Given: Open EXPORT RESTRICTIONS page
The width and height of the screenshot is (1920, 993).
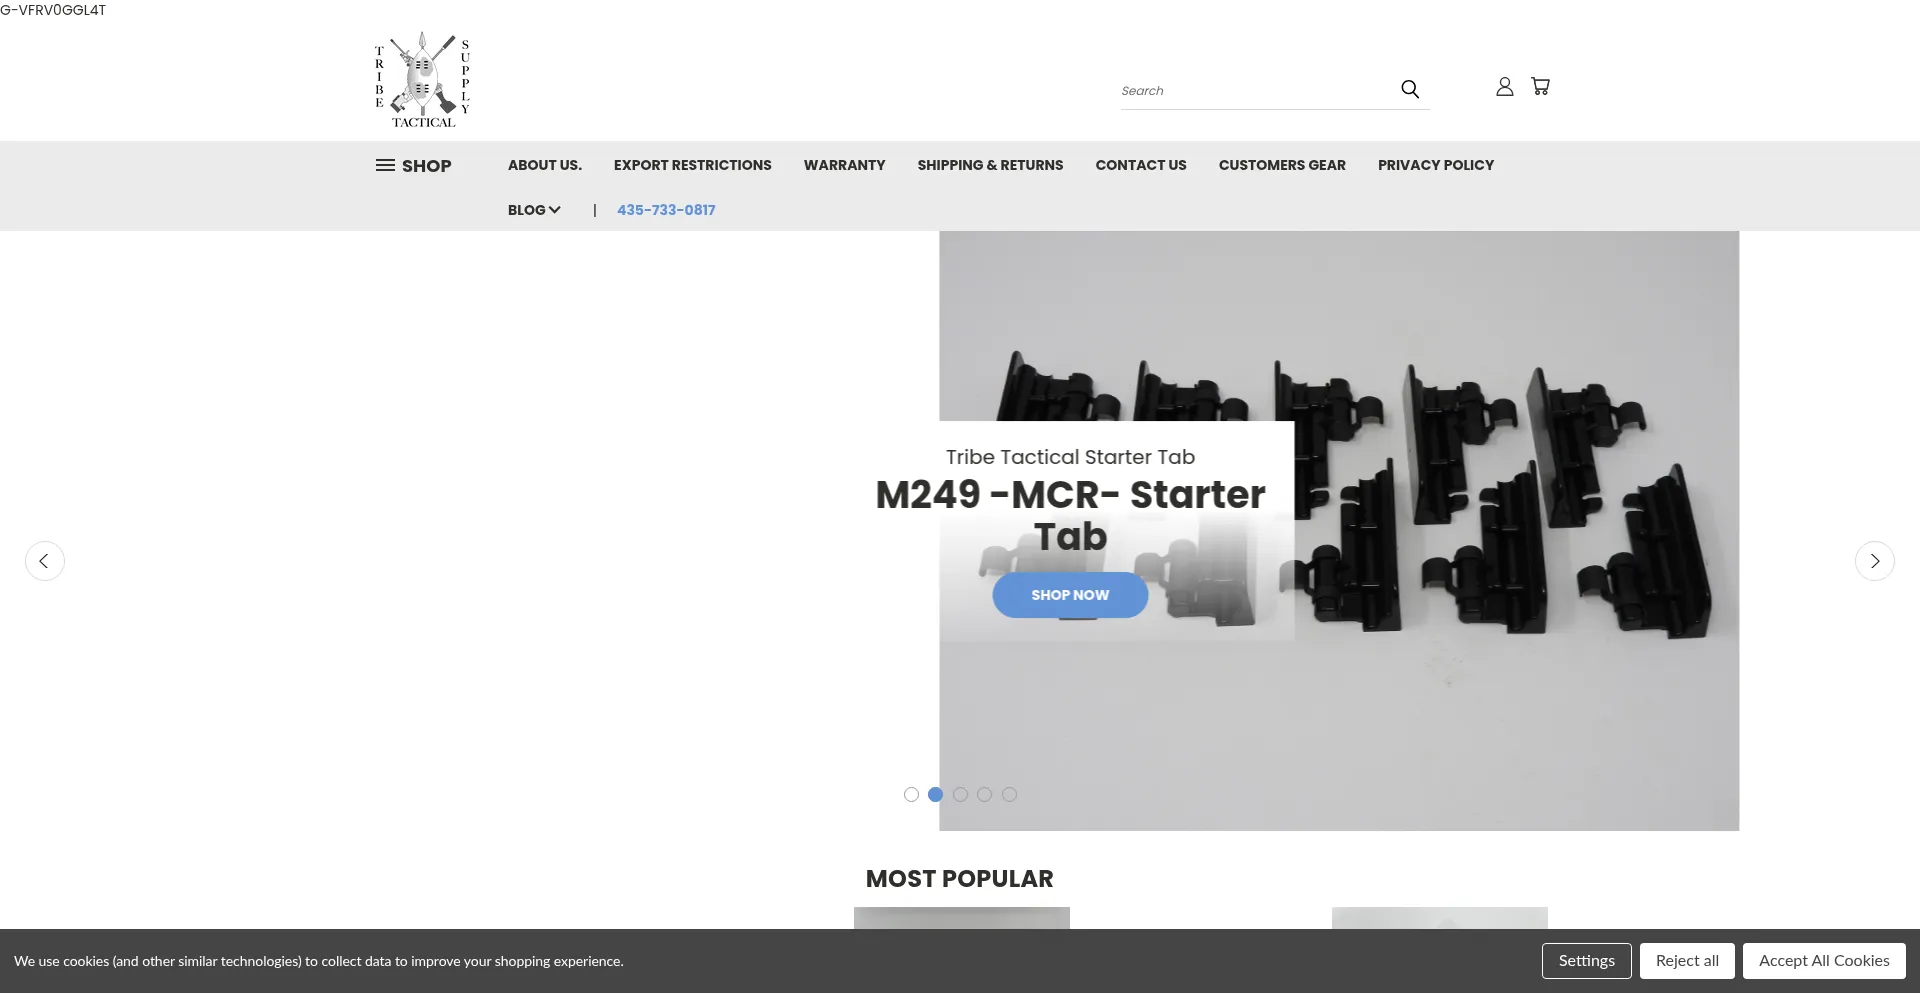Looking at the screenshot, I should 693,165.
